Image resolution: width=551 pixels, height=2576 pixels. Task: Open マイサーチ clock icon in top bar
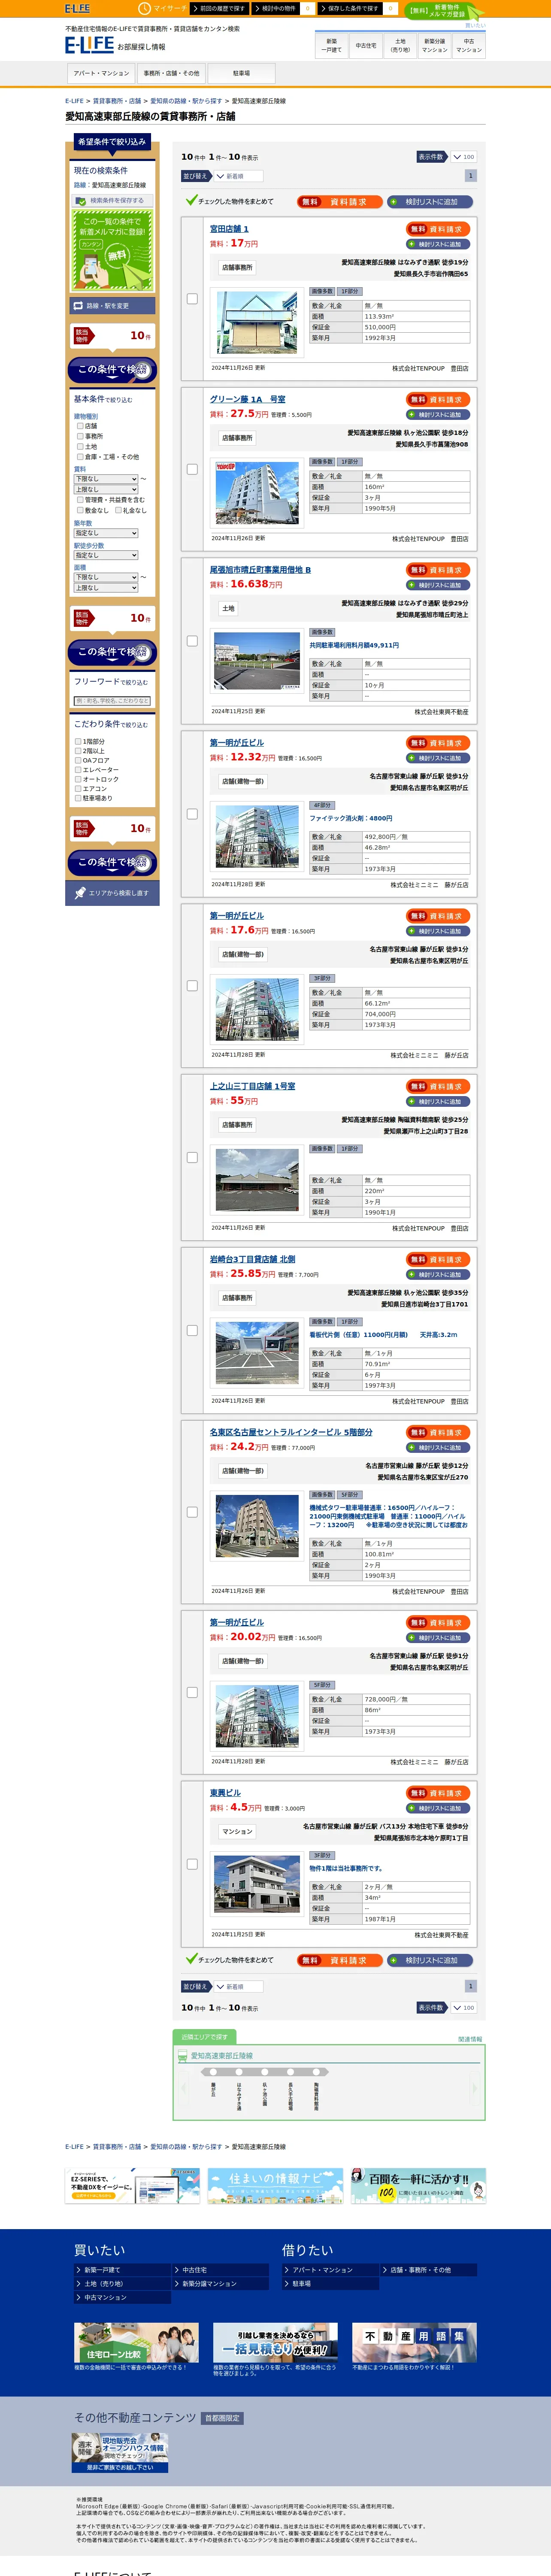point(144,8)
